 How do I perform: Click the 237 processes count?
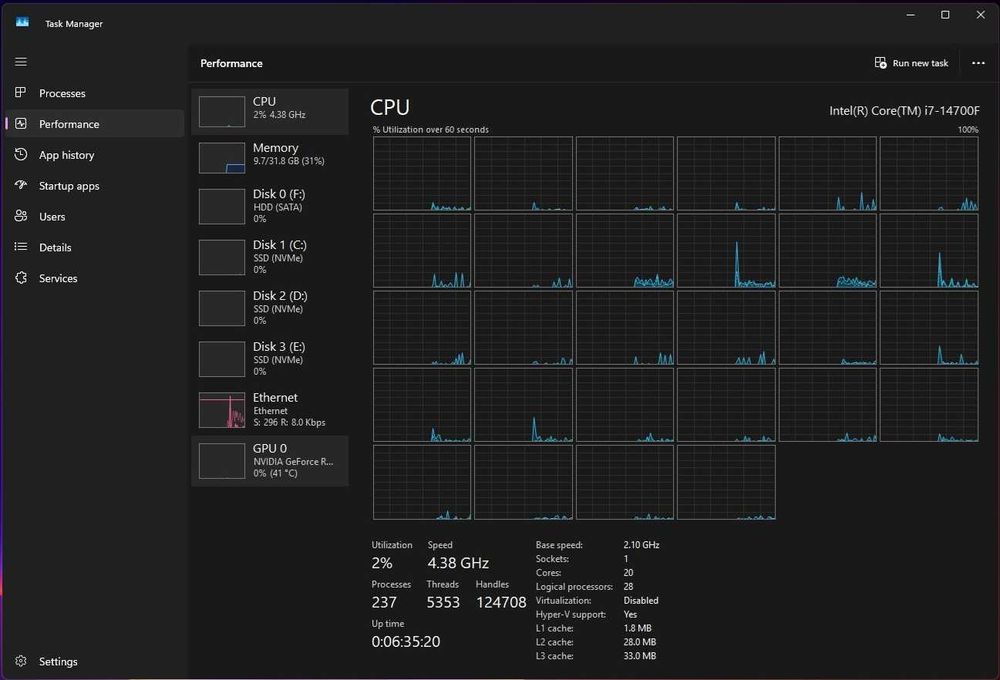pos(384,602)
